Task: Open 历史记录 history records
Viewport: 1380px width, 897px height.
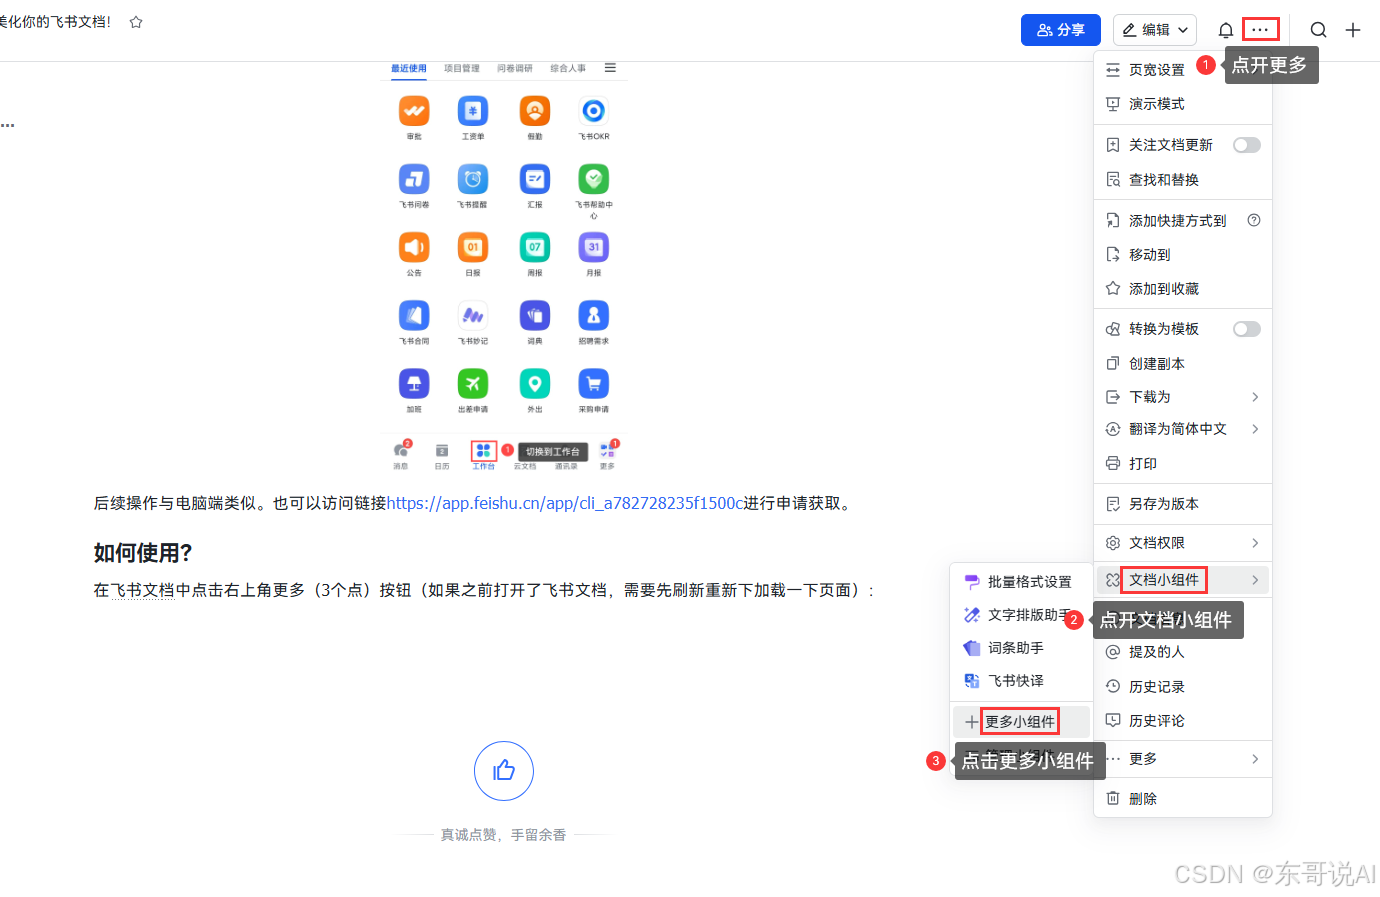Action: point(1183,687)
